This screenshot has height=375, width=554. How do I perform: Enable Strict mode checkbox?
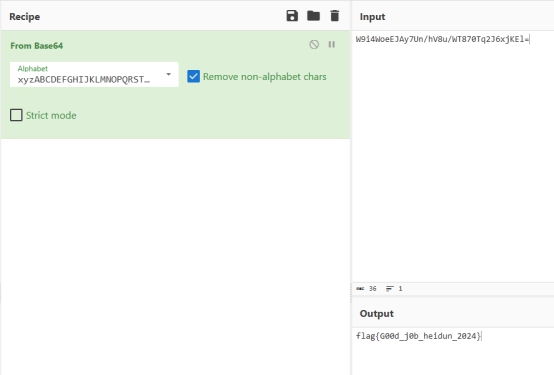16,115
